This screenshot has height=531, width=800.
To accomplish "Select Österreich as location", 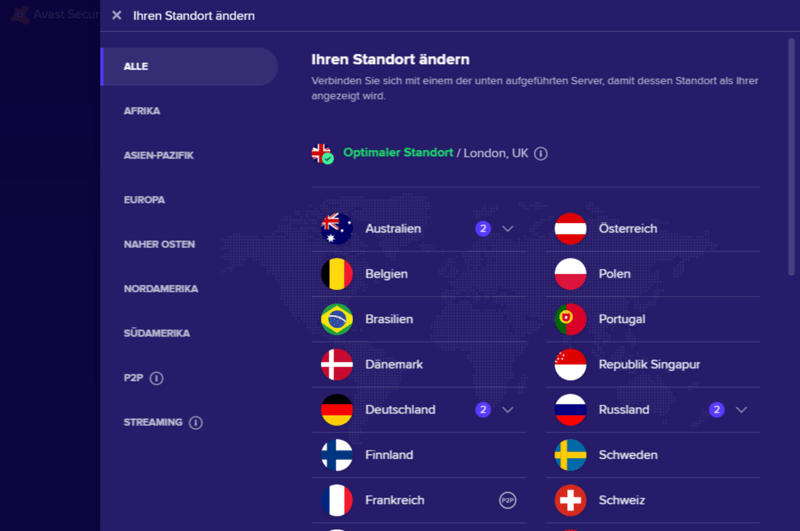I will (628, 229).
